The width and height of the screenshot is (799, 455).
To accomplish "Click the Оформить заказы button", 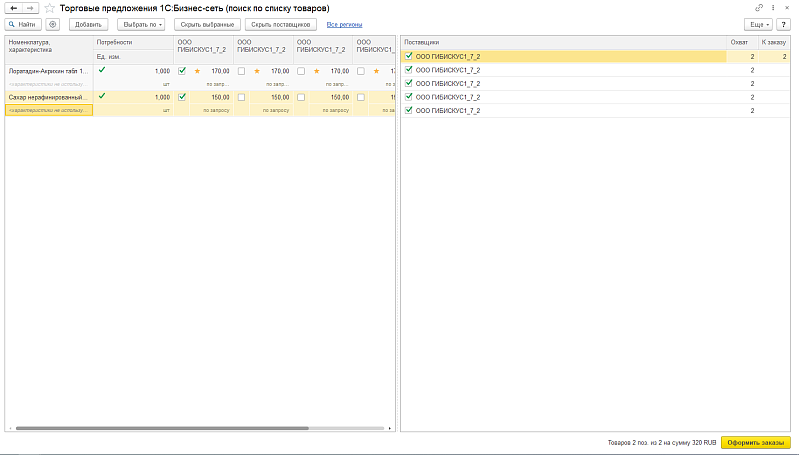I will (755, 442).
